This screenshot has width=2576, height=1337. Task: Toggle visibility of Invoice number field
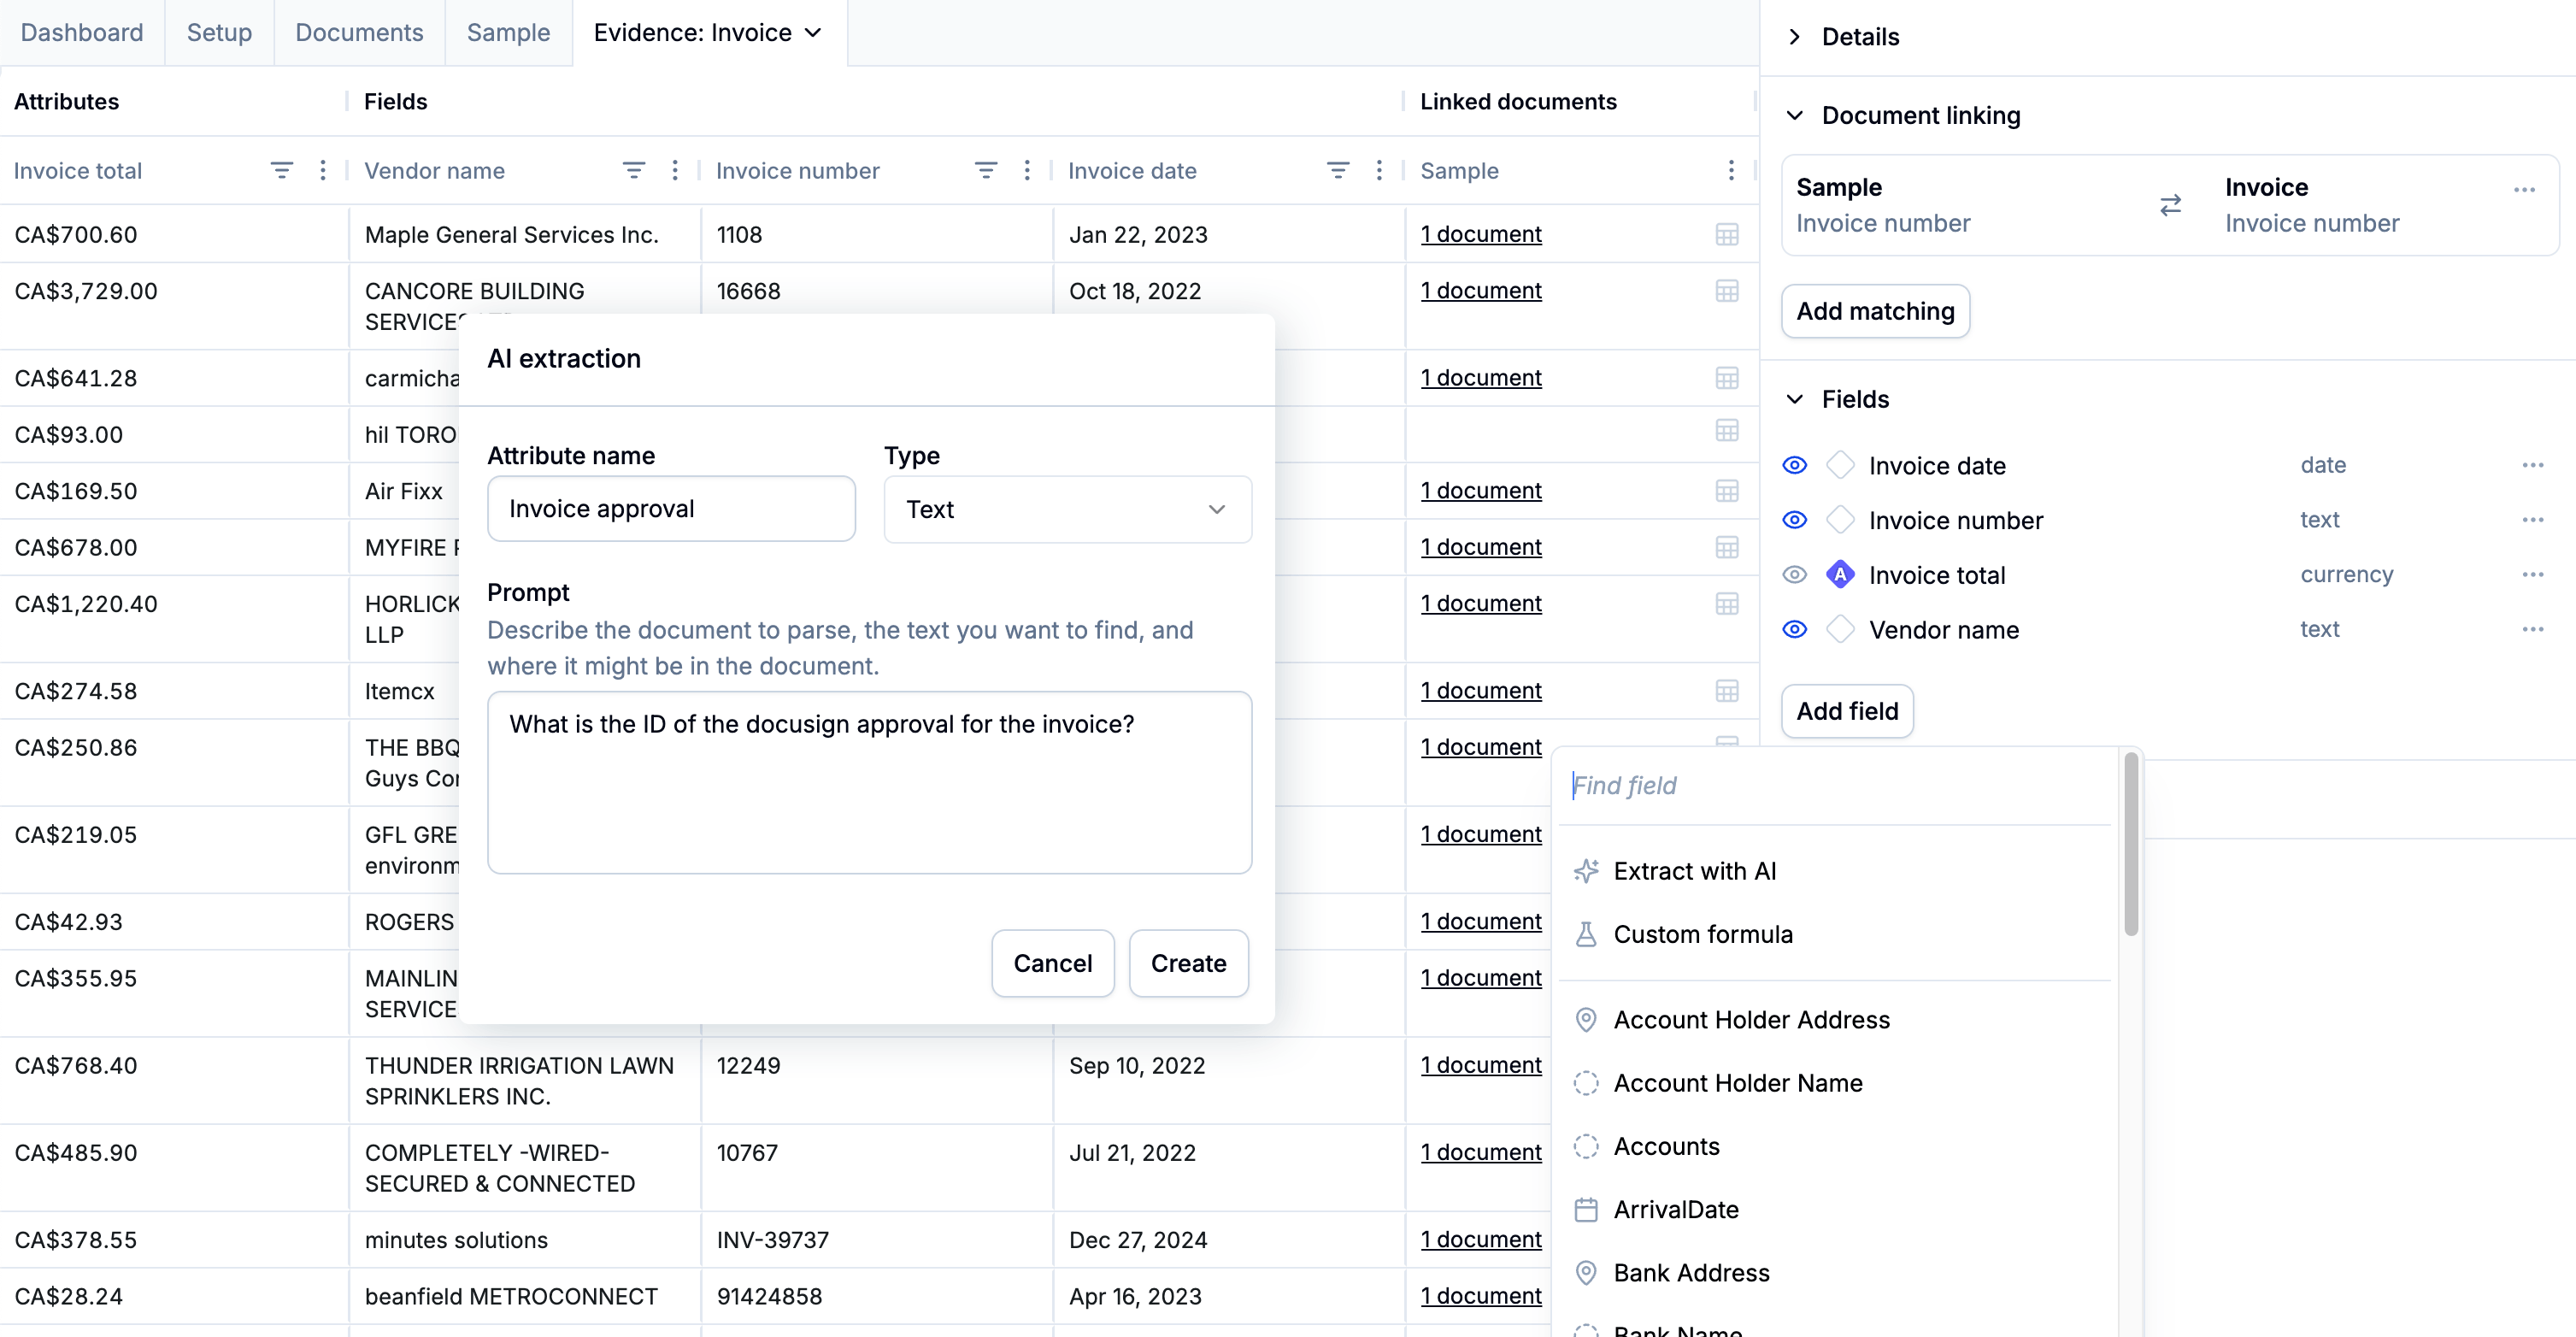pos(1795,520)
